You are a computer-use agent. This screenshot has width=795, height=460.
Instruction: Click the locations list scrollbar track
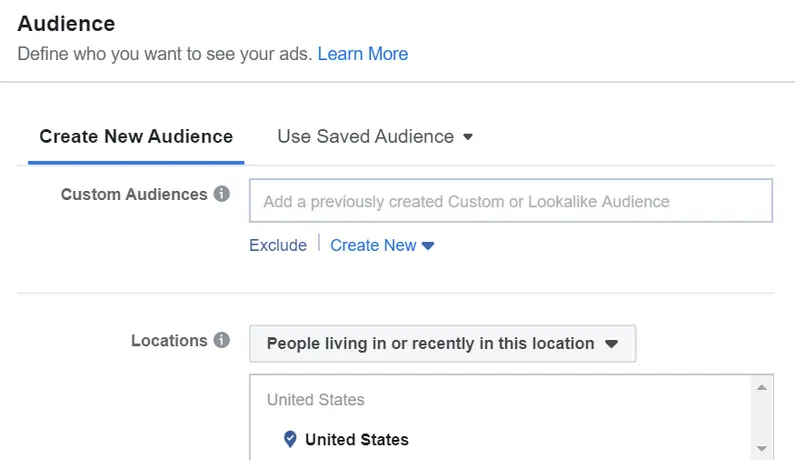pyautogui.click(x=761, y=417)
